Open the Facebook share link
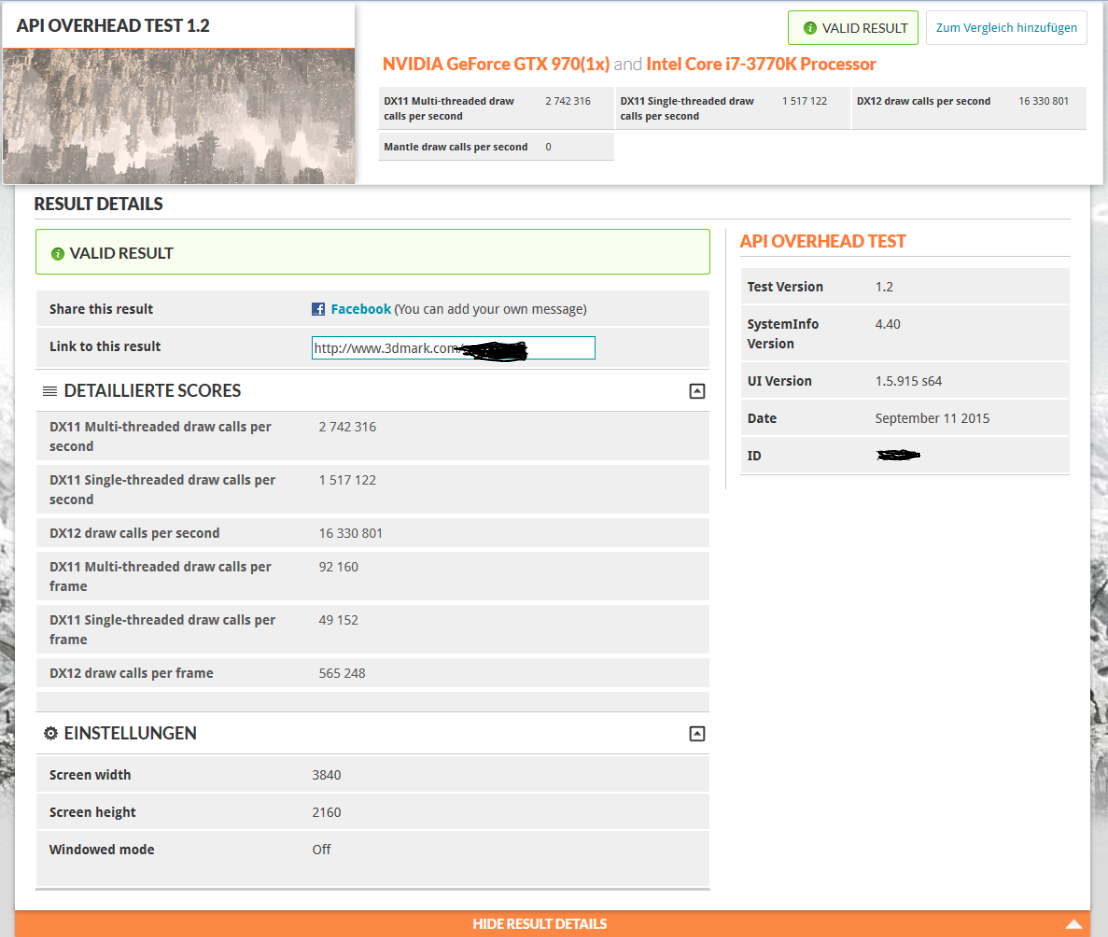 coord(360,309)
